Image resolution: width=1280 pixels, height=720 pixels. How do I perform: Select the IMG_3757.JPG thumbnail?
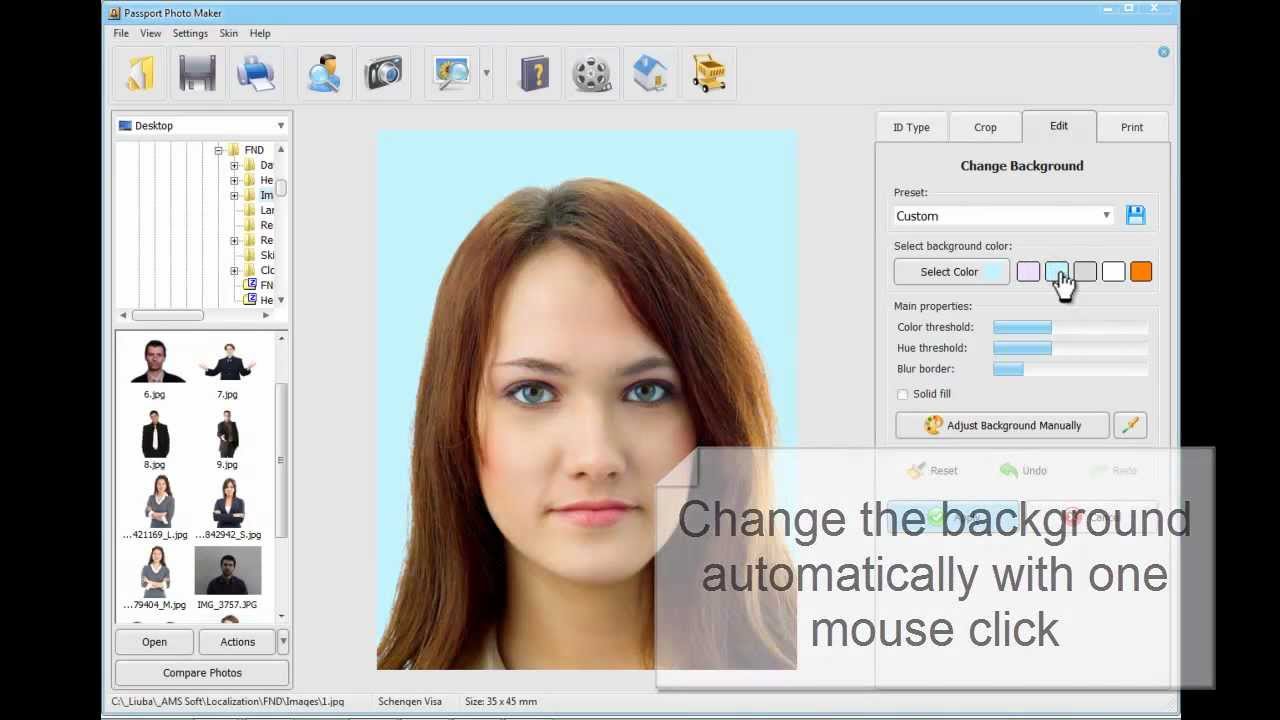(228, 579)
